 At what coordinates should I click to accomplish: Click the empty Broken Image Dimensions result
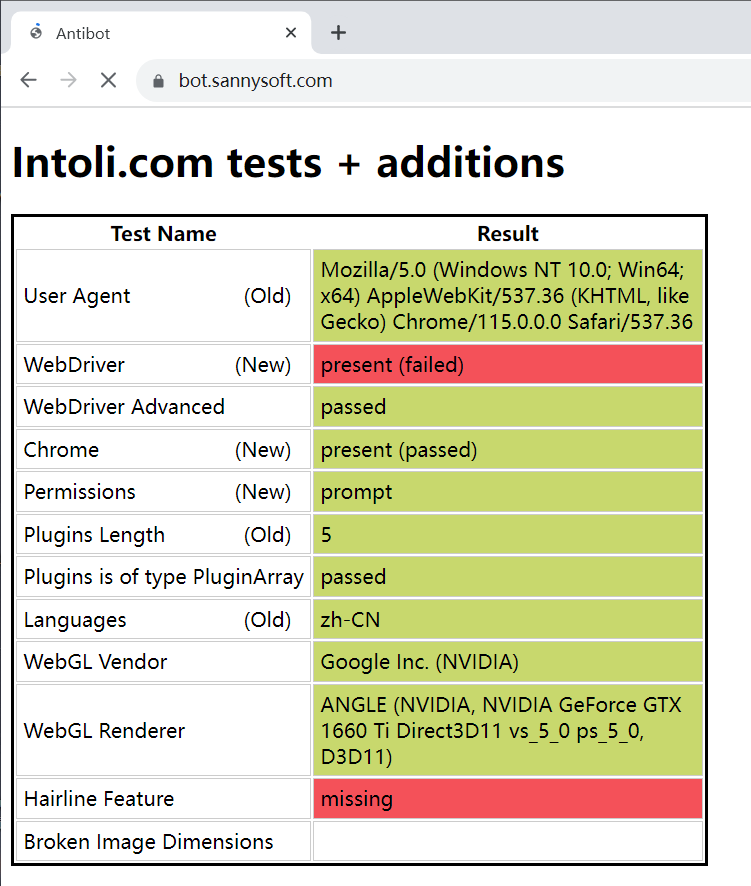point(507,842)
